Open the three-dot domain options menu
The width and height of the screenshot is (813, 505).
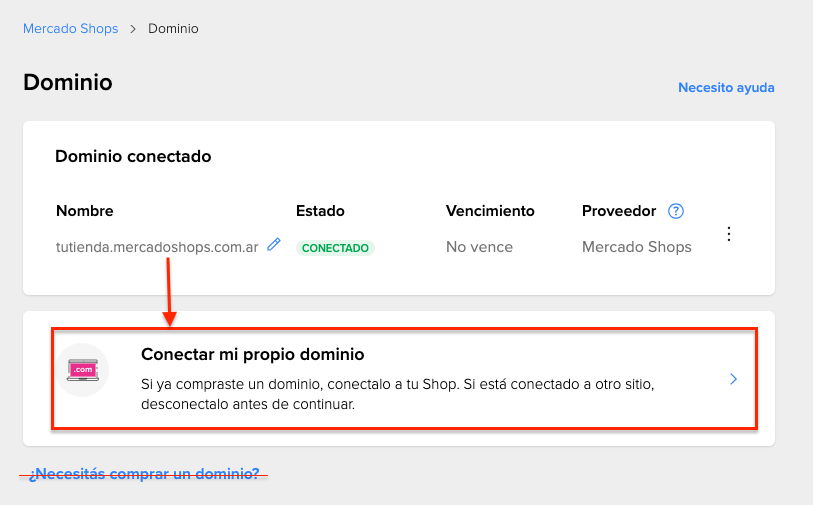coord(729,234)
